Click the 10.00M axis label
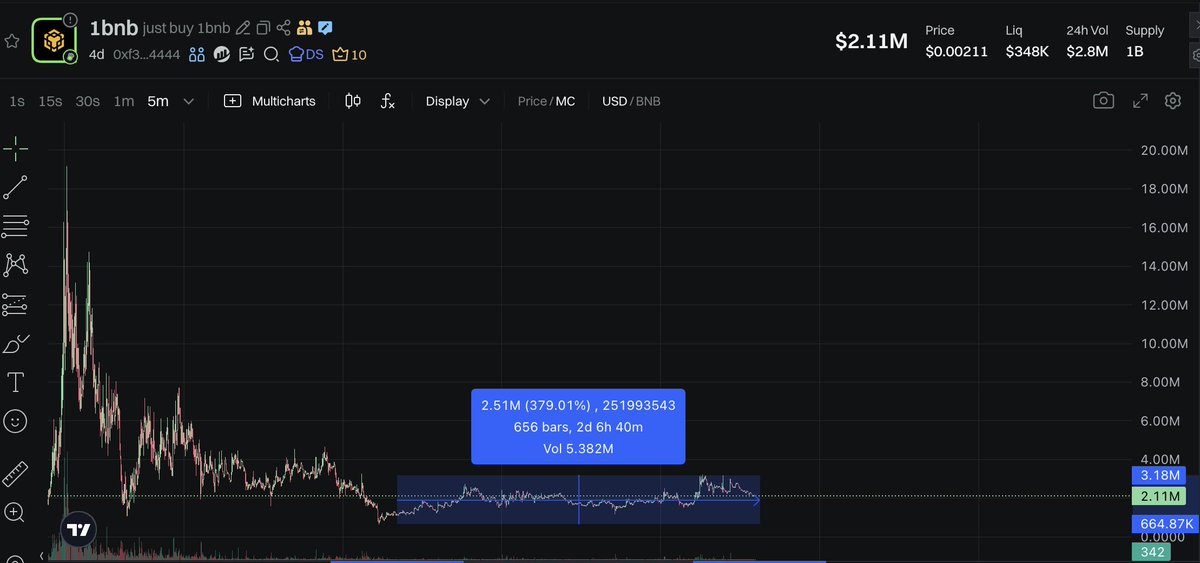Viewport: 1200px width, 563px height. pos(1164,344)
